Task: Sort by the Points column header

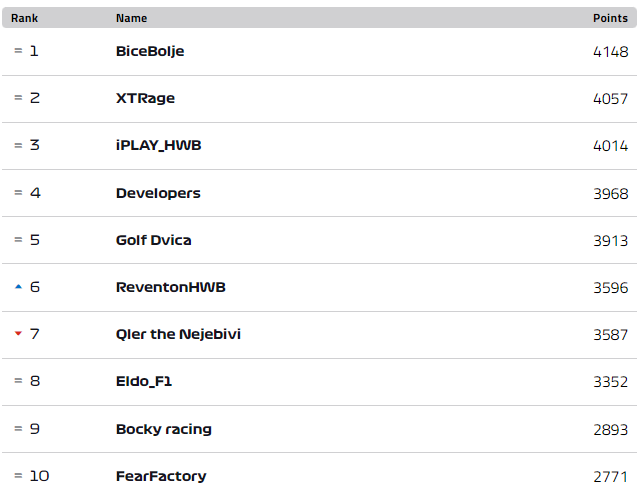Action: click(x=610, y=18)
